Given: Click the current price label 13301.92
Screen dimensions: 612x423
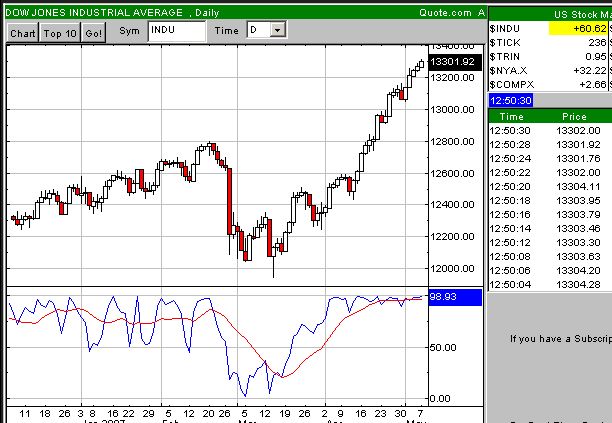Looking at the screenshot, I should point(455,62).
